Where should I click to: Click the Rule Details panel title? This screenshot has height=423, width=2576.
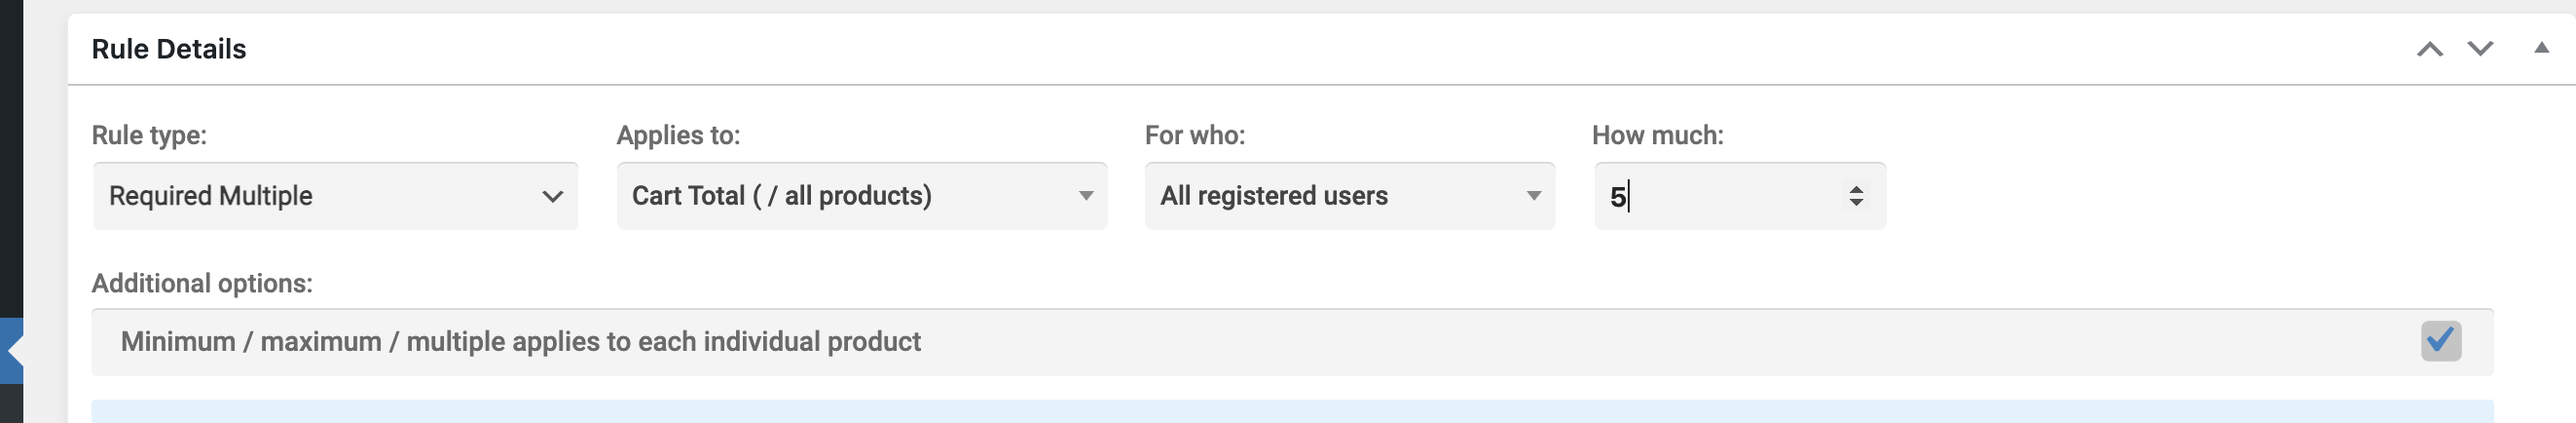point(169,49)
